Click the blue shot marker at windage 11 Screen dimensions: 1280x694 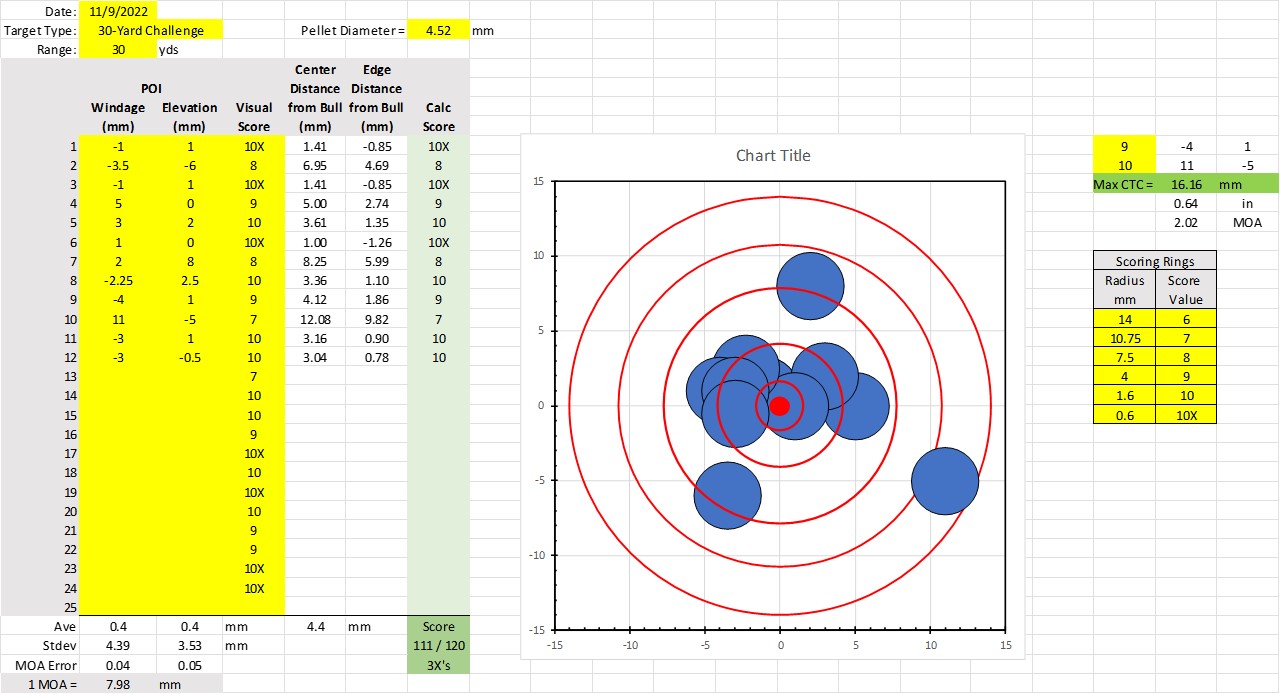click(945, 481)
